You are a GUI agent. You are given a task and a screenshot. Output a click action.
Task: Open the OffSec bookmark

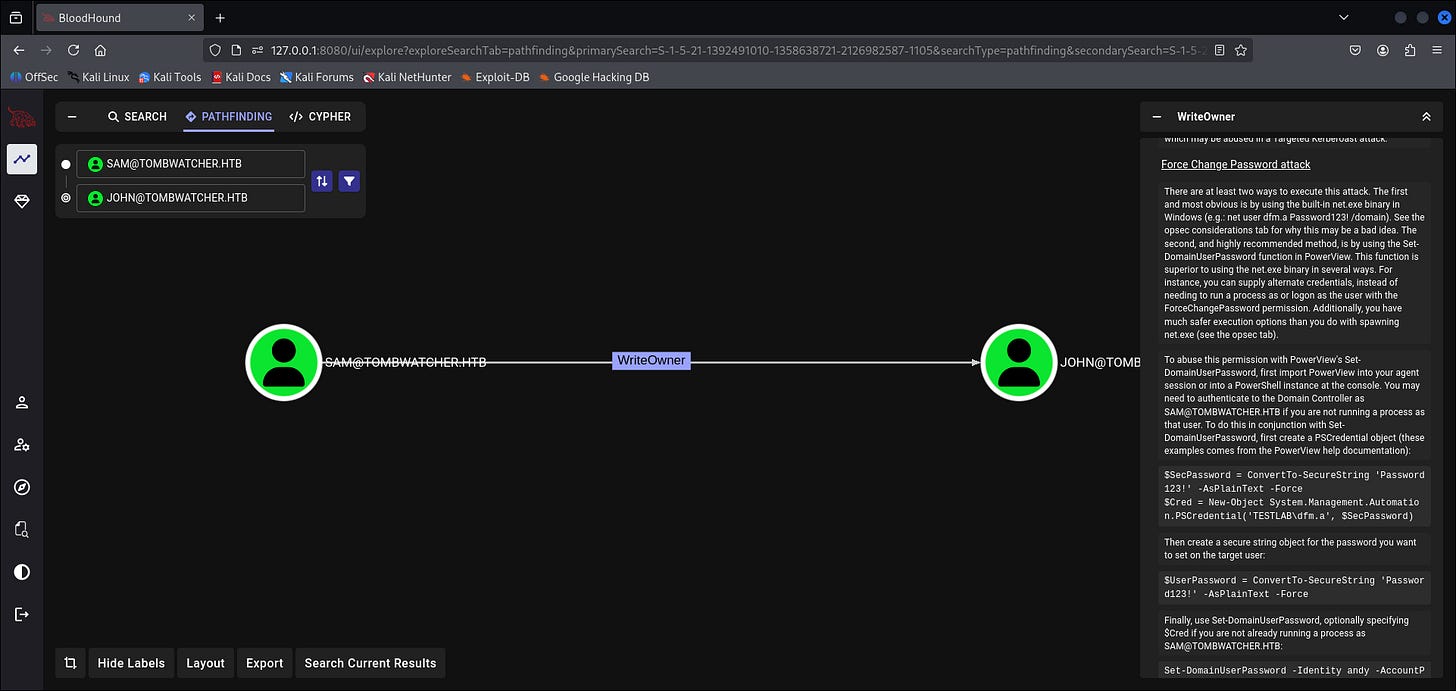(34, 77)
